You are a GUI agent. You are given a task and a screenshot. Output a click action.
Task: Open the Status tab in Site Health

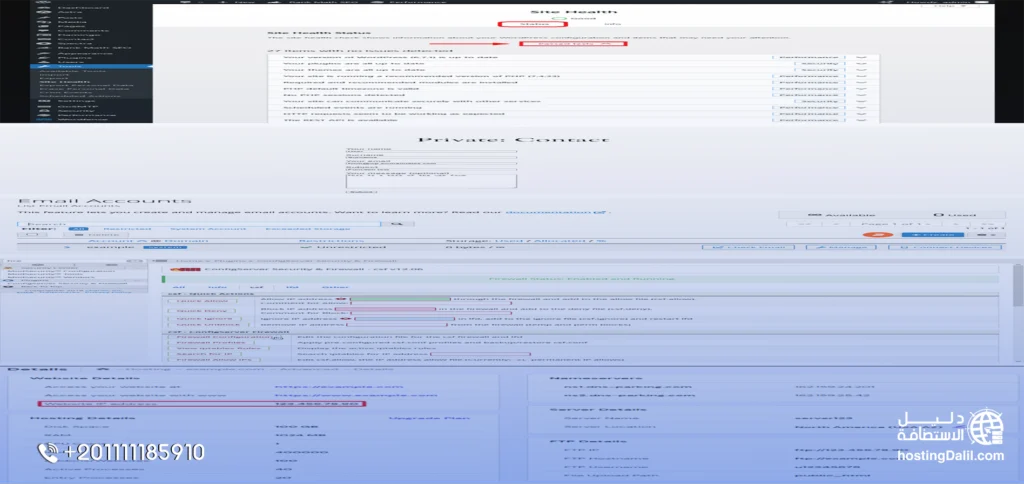(x=535, y=24)
